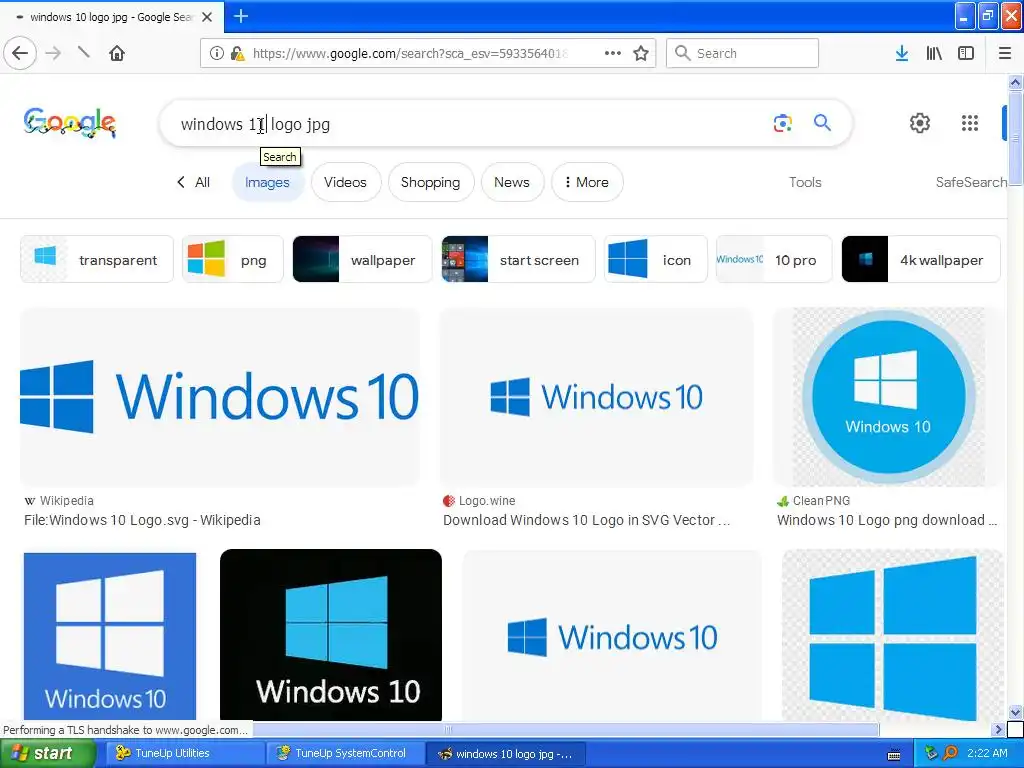Apply the start screen suggestion chip
Viewport: 1024px width, 768px height.
pyautogui.click(x=519, y=259)
